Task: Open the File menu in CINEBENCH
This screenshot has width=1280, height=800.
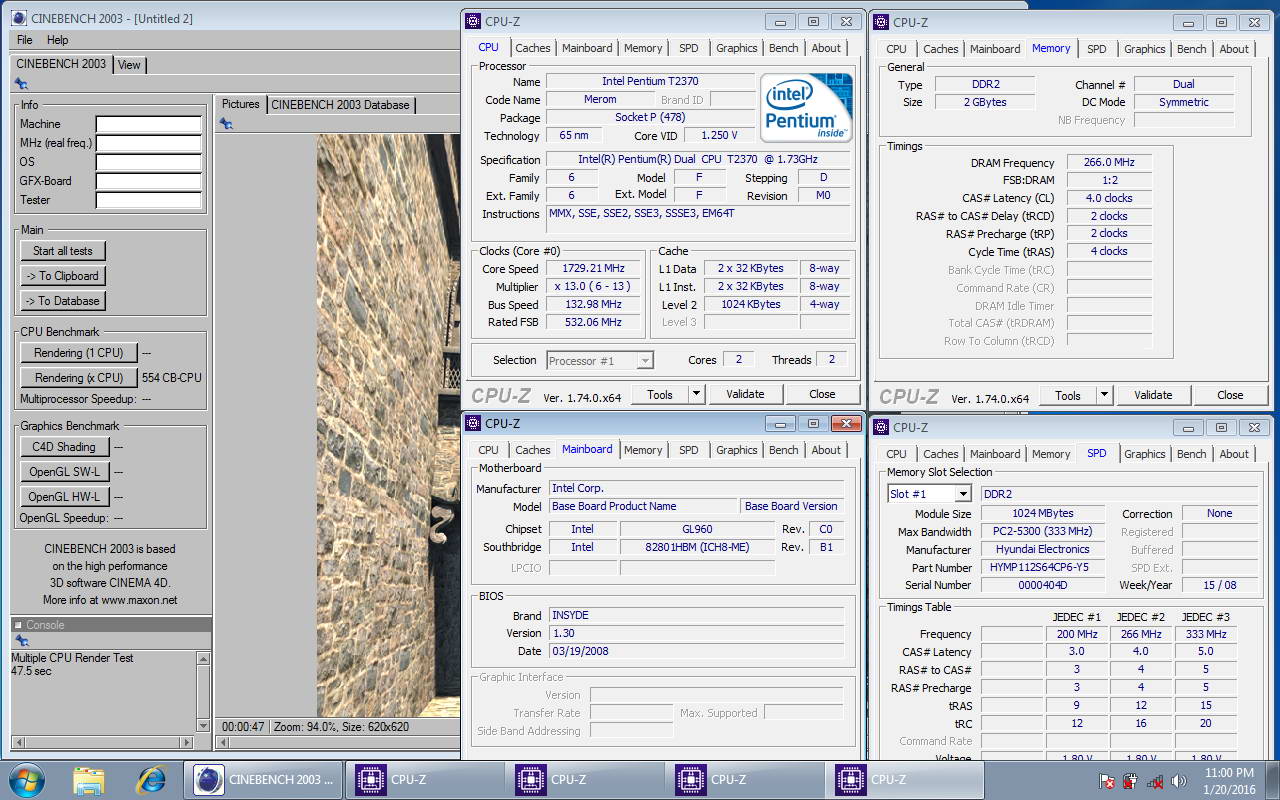Action: coord(25,40)
